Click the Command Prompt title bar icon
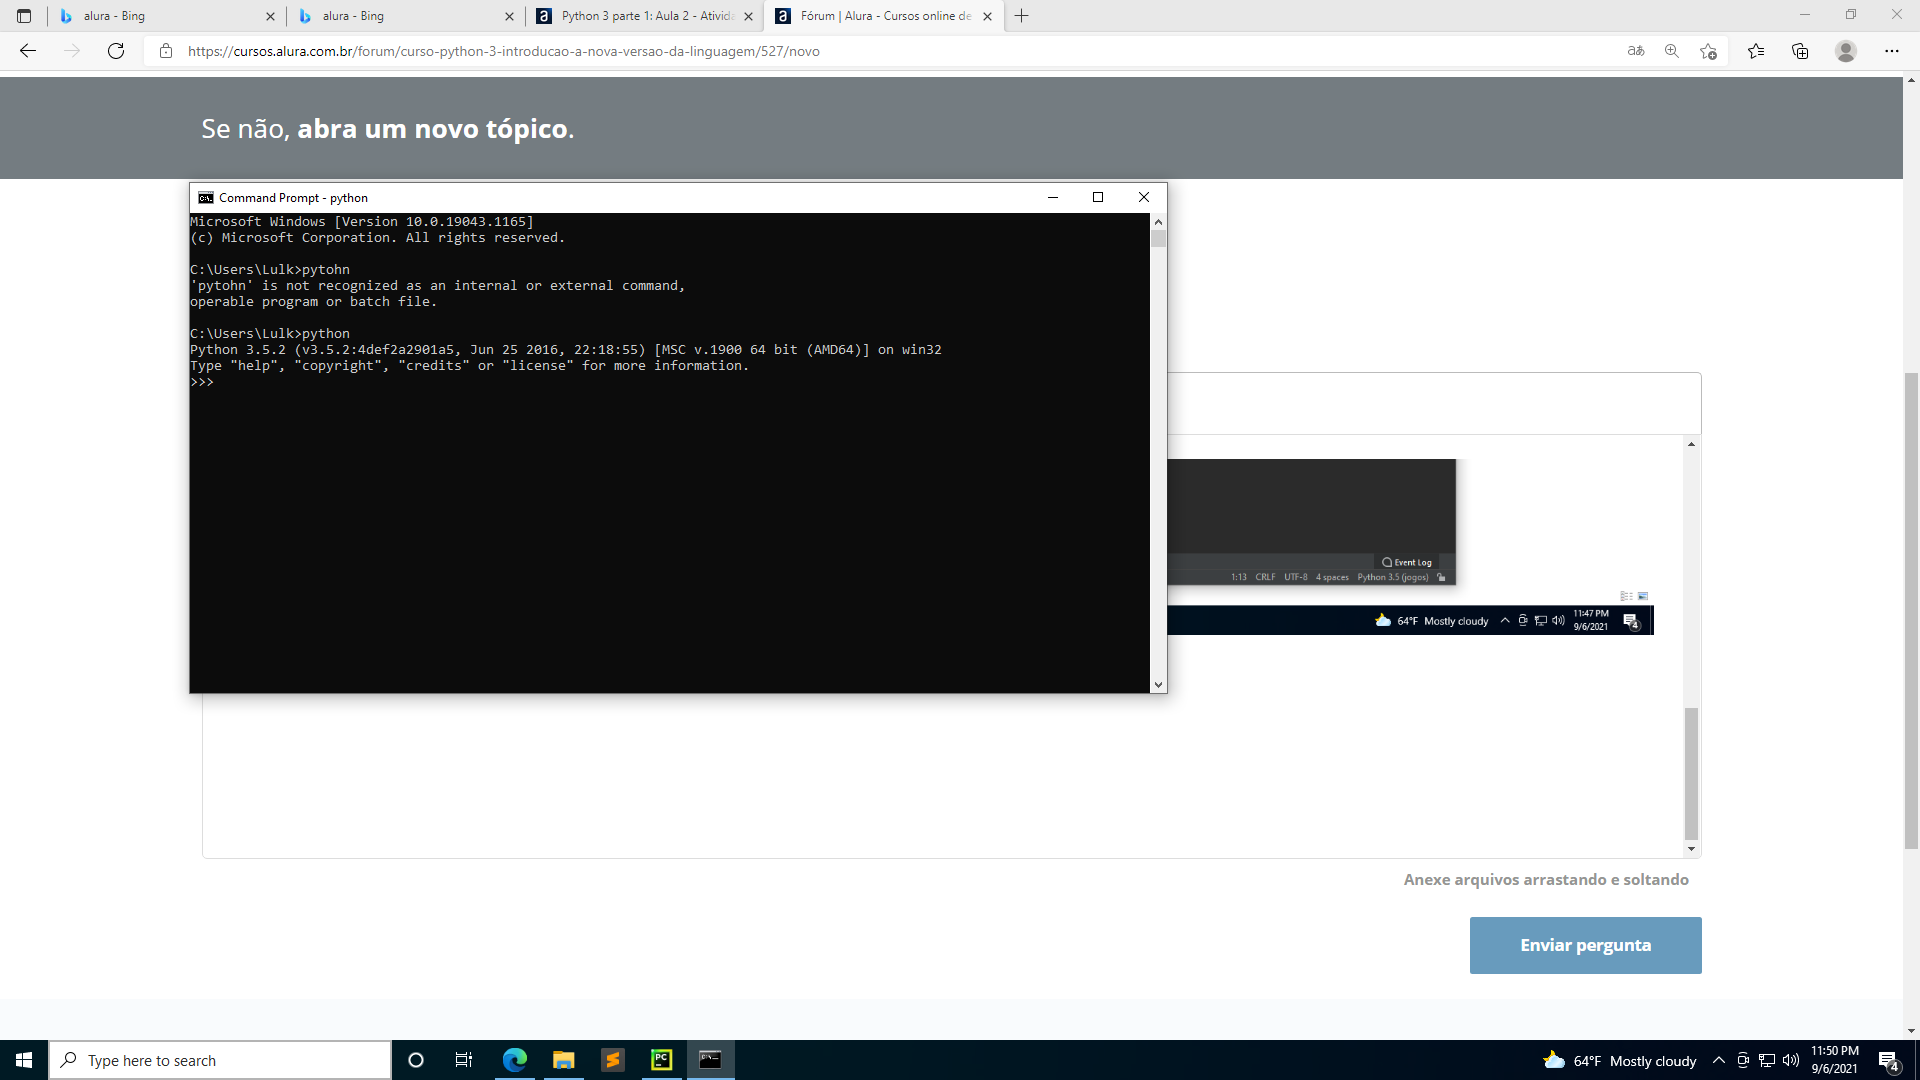Screen dimensions: 1920x1080 coord(206,197)
